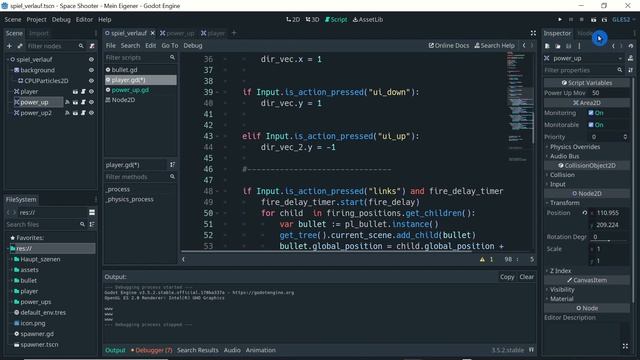Toggle FileSystem split view mode icon
This screenshot has width=640, height=360.
pyautogui.click(x=92, y=212)
